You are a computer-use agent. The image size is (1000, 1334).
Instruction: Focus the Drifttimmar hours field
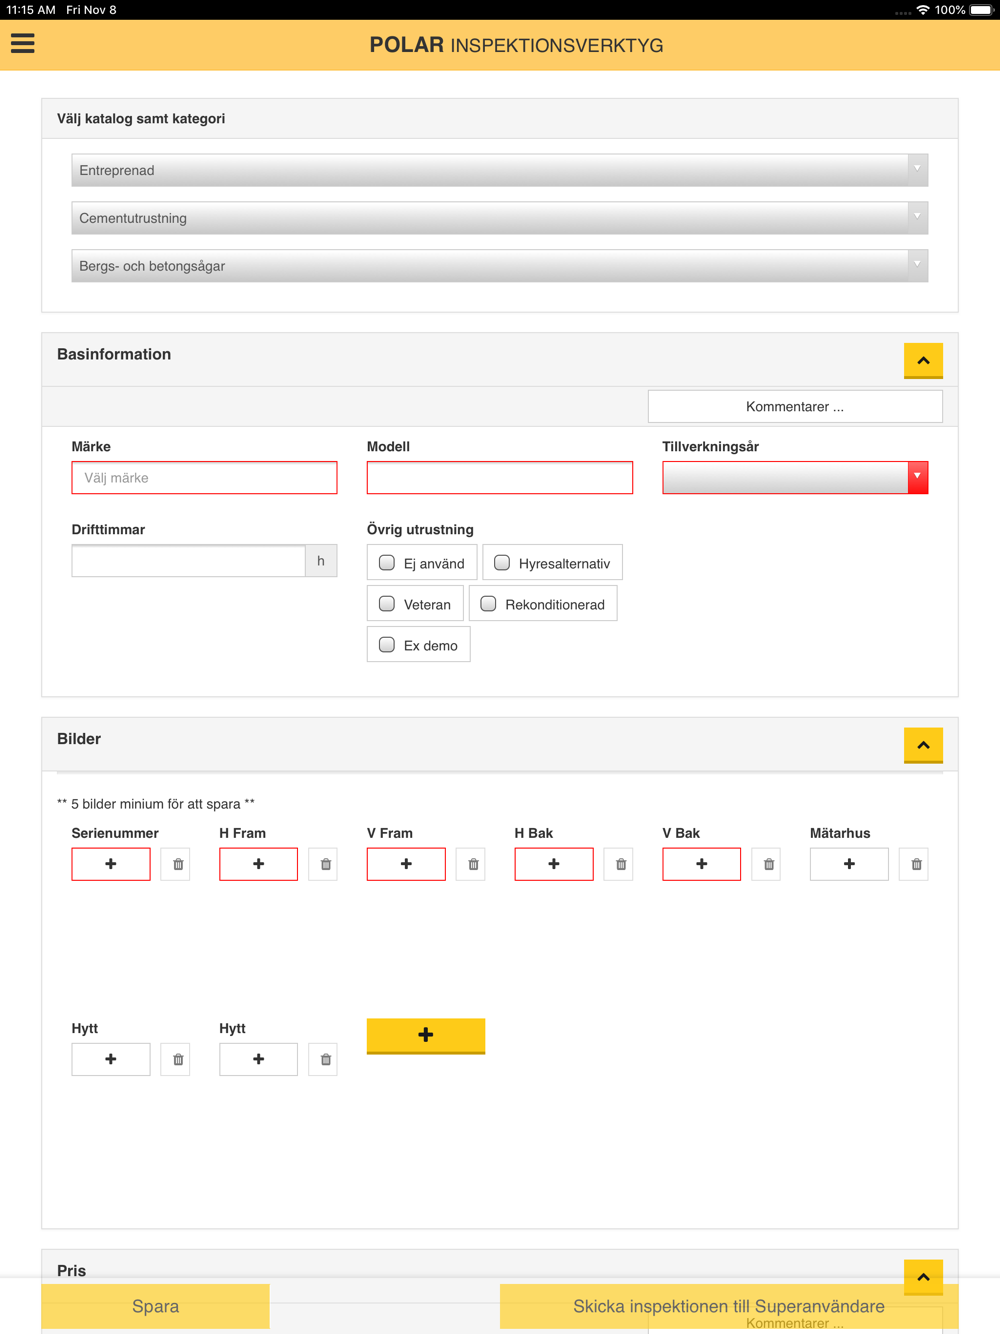coord(189,561)
